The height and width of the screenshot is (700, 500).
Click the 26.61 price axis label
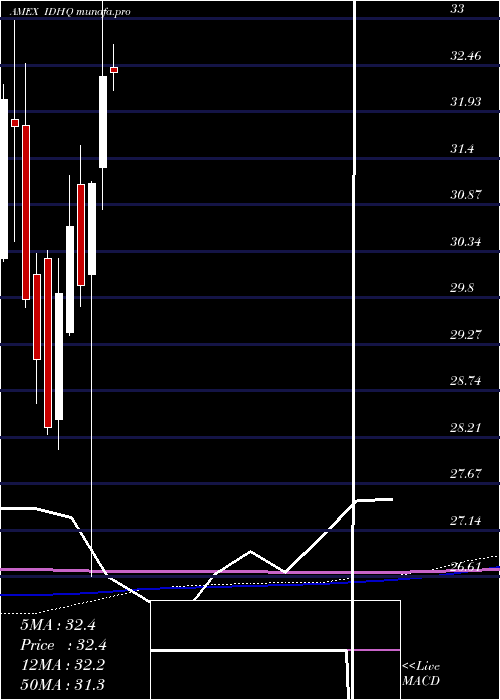pyautogui.click(x=466, y=567)
